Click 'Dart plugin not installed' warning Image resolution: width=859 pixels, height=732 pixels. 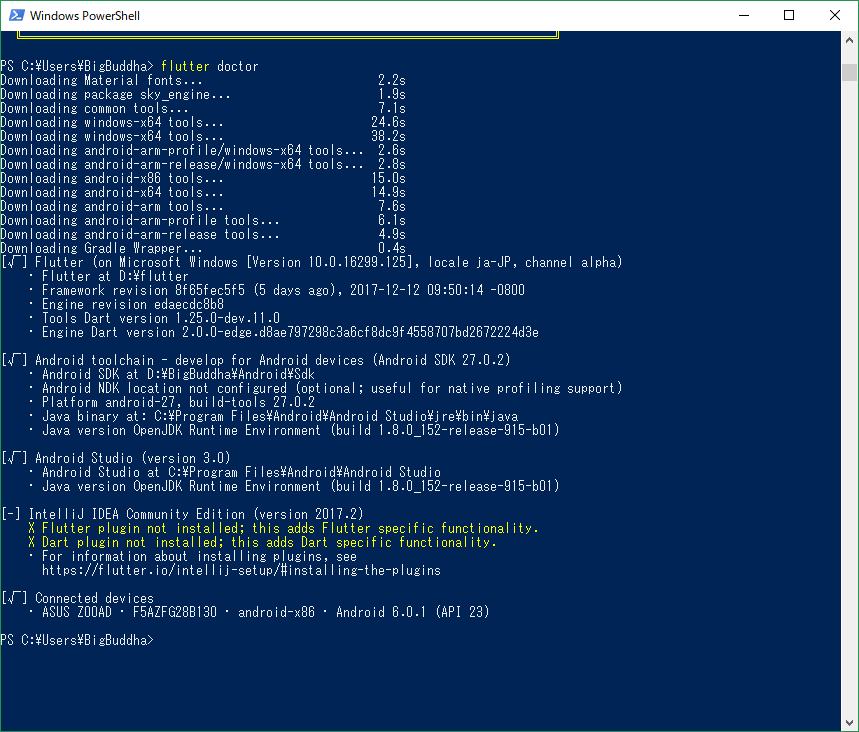[262, 542]
